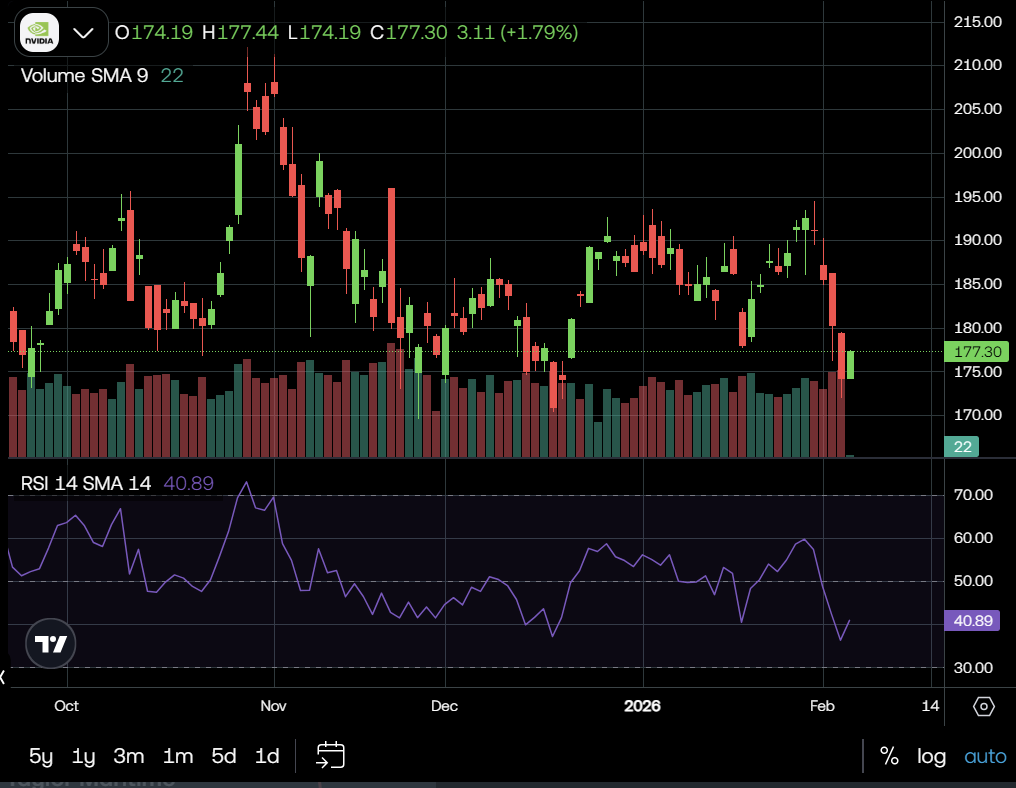Click the TradingView logo in the RSI pane
This screenshot has width=1016, height=788.
(50, 644)
